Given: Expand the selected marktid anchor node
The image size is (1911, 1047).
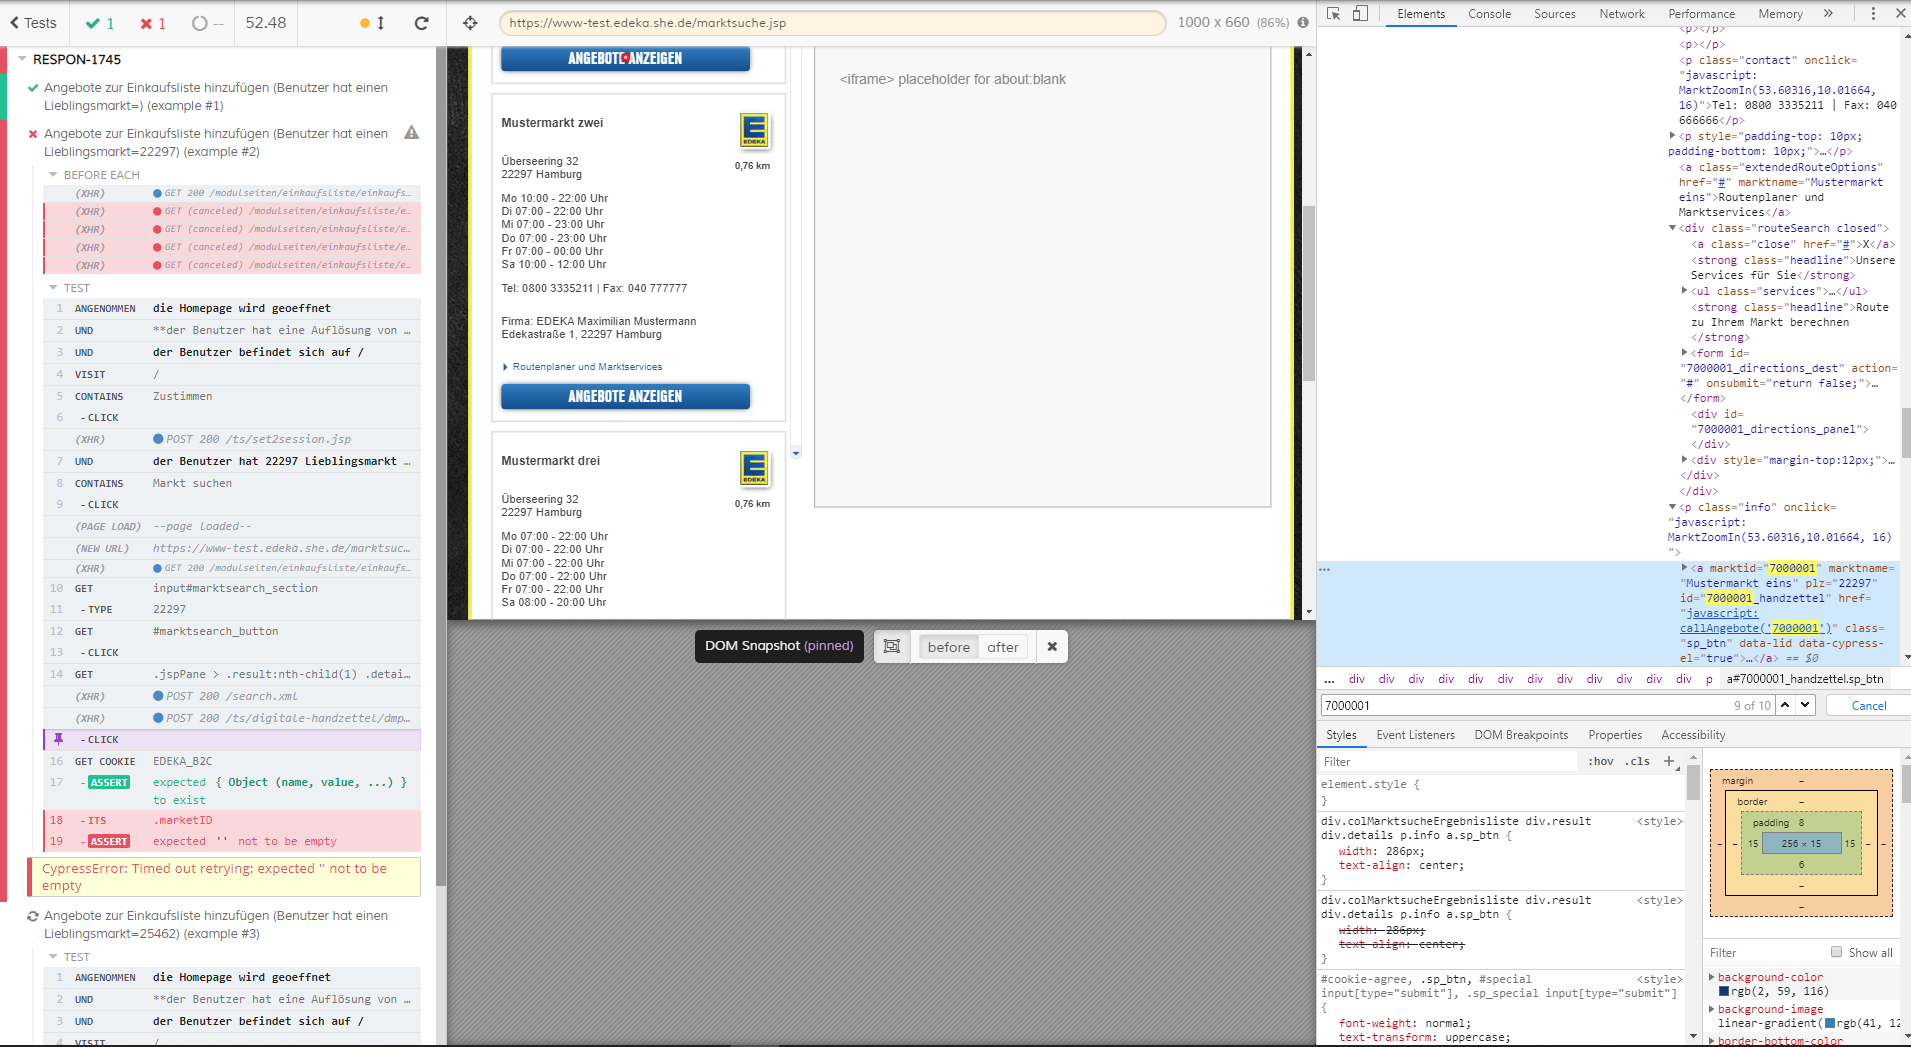Looking at the screenshot, I should [1684, 567].
